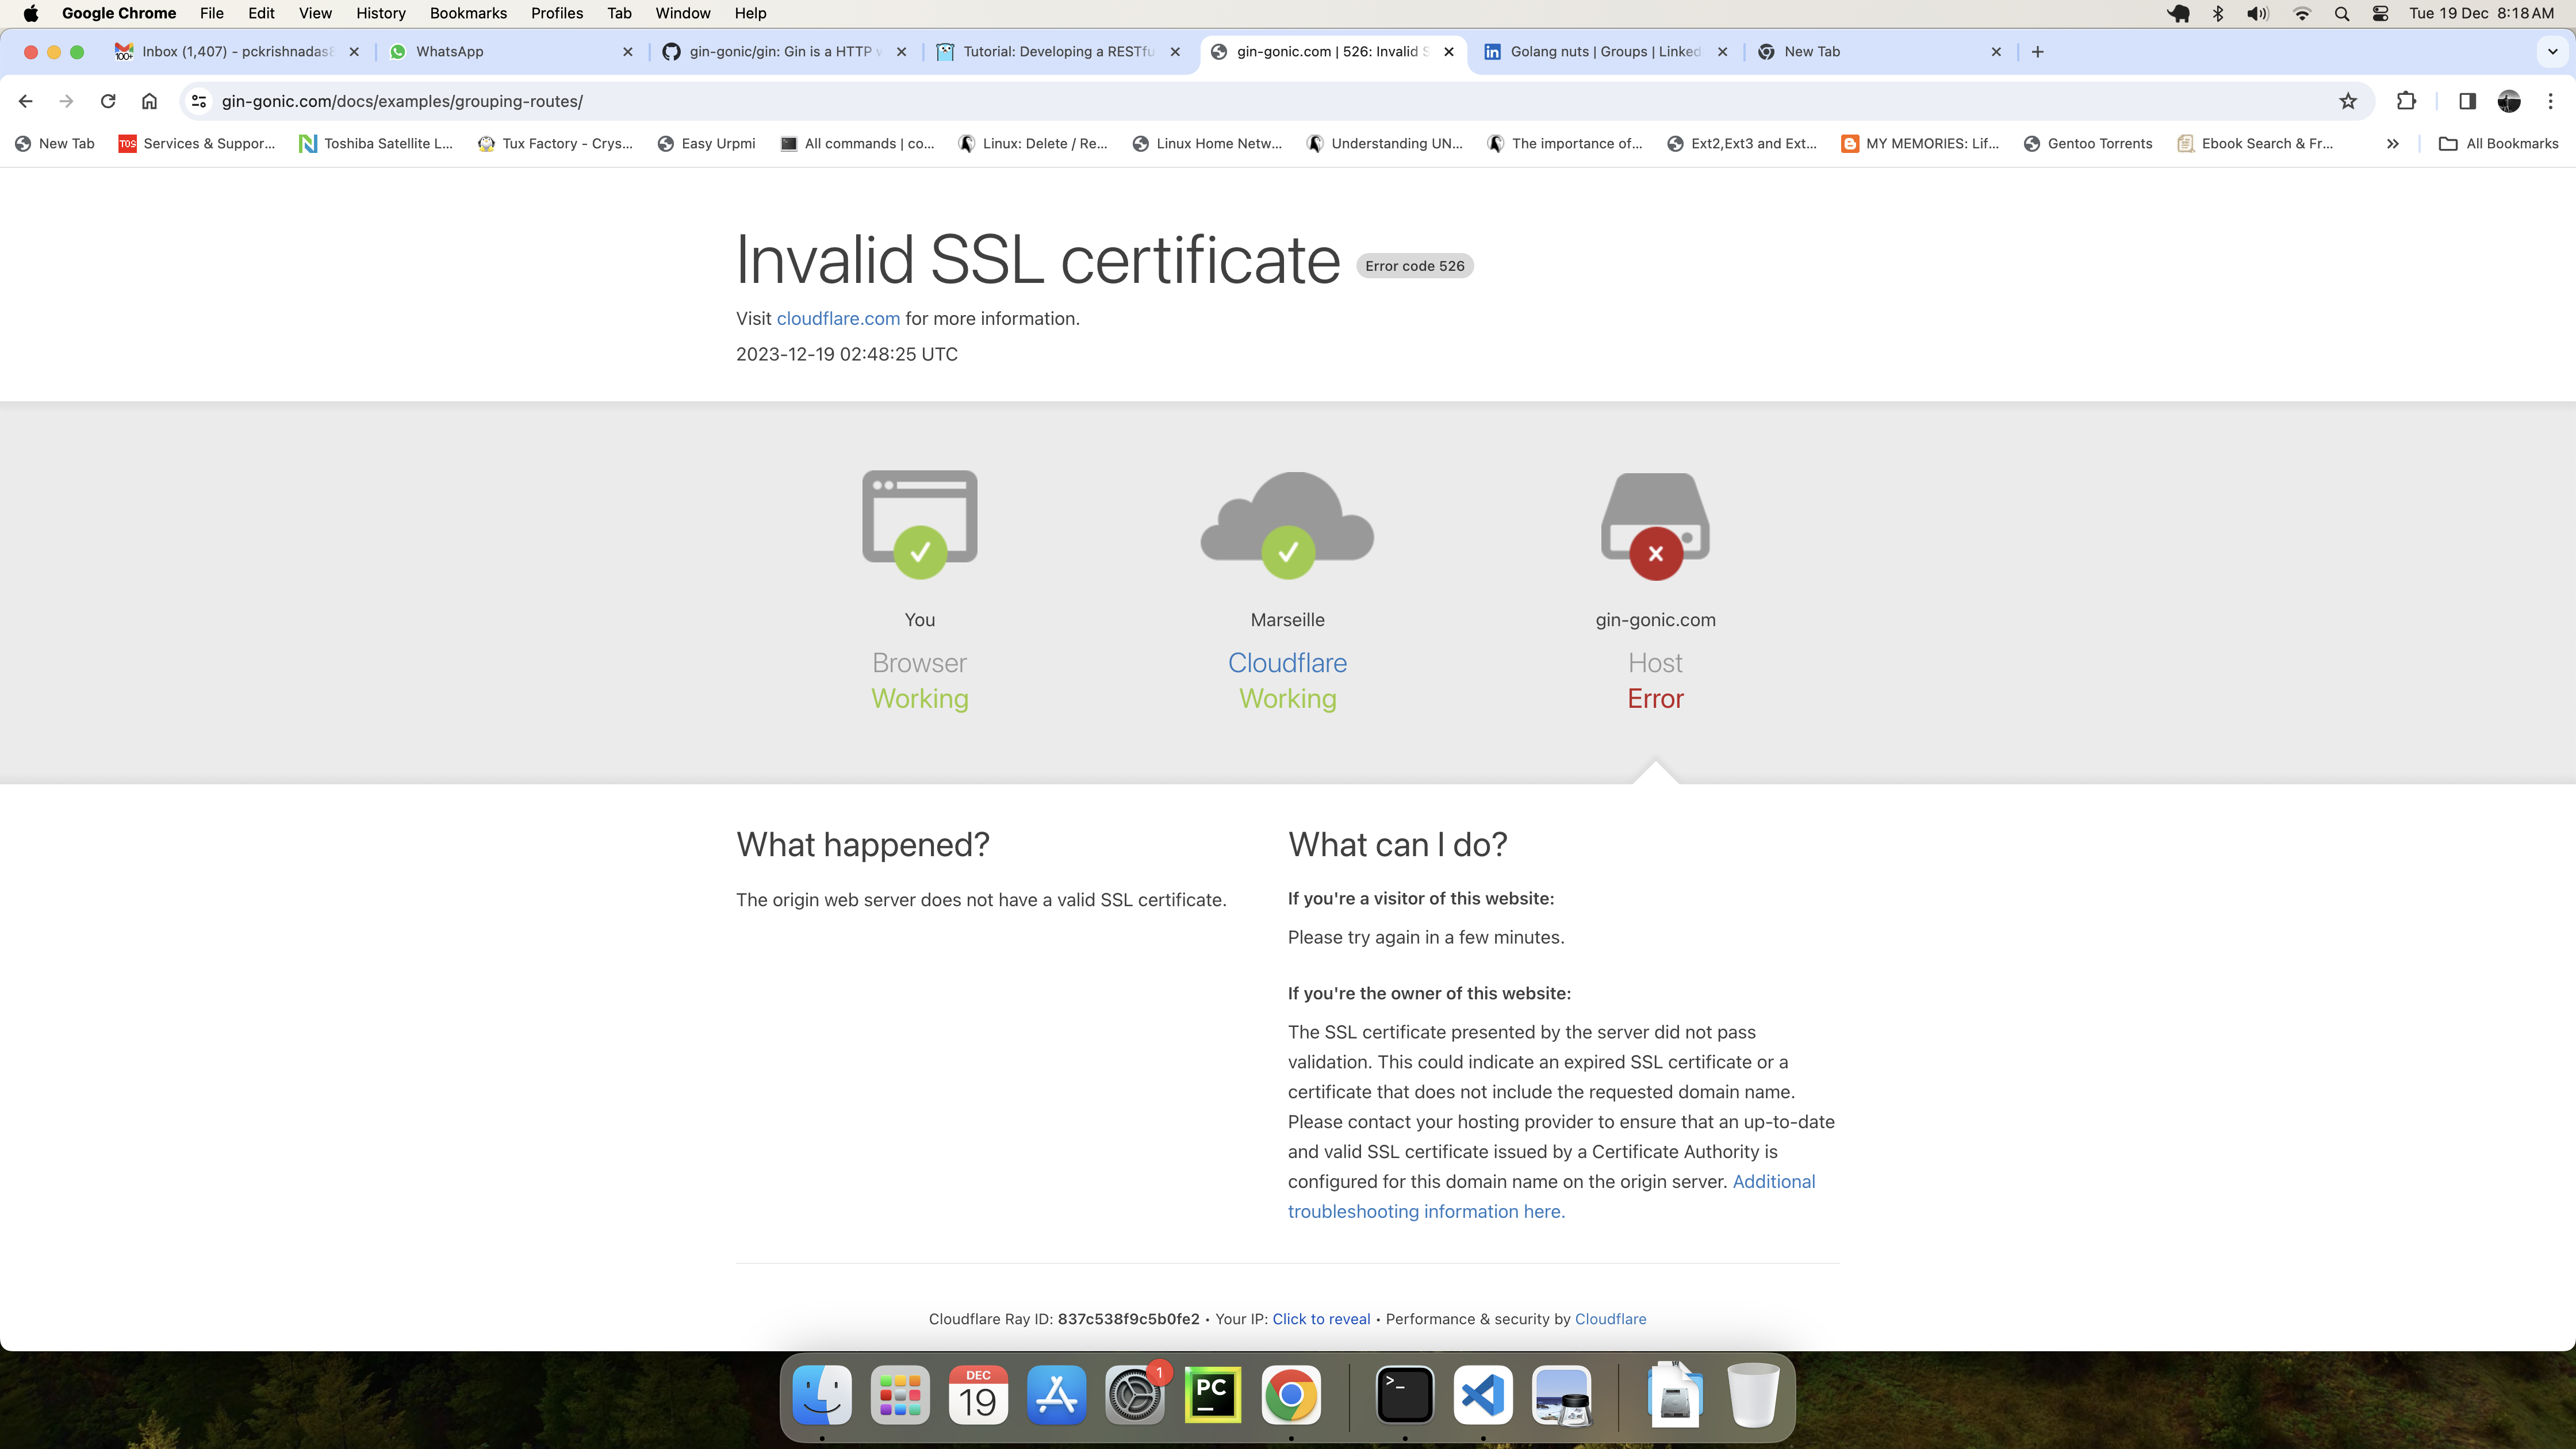This screenshot has width=2576, height=1449.
Task: Switch to the WhatsApp tab
Action: [510, 52]
